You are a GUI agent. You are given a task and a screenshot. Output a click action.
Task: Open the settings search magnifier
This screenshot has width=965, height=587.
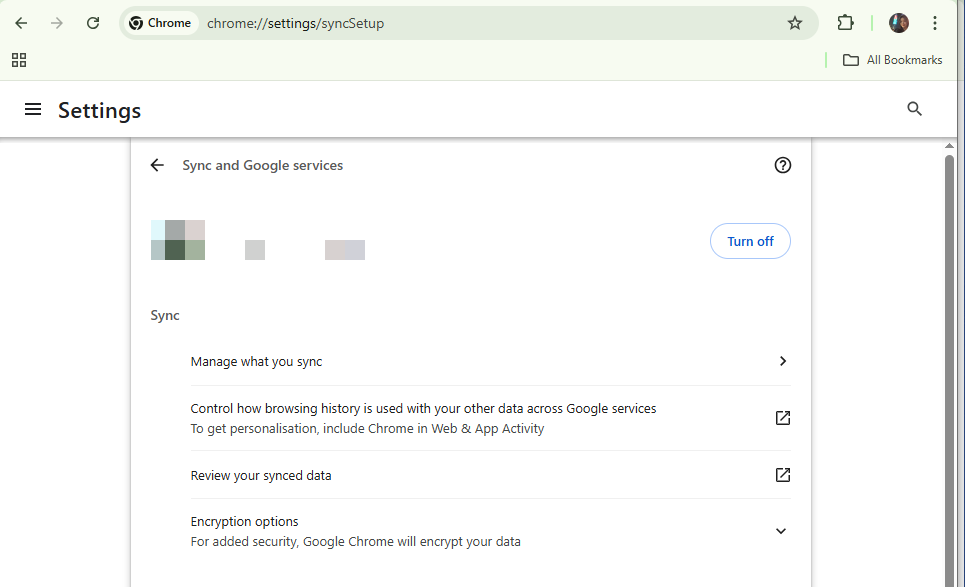914,108
